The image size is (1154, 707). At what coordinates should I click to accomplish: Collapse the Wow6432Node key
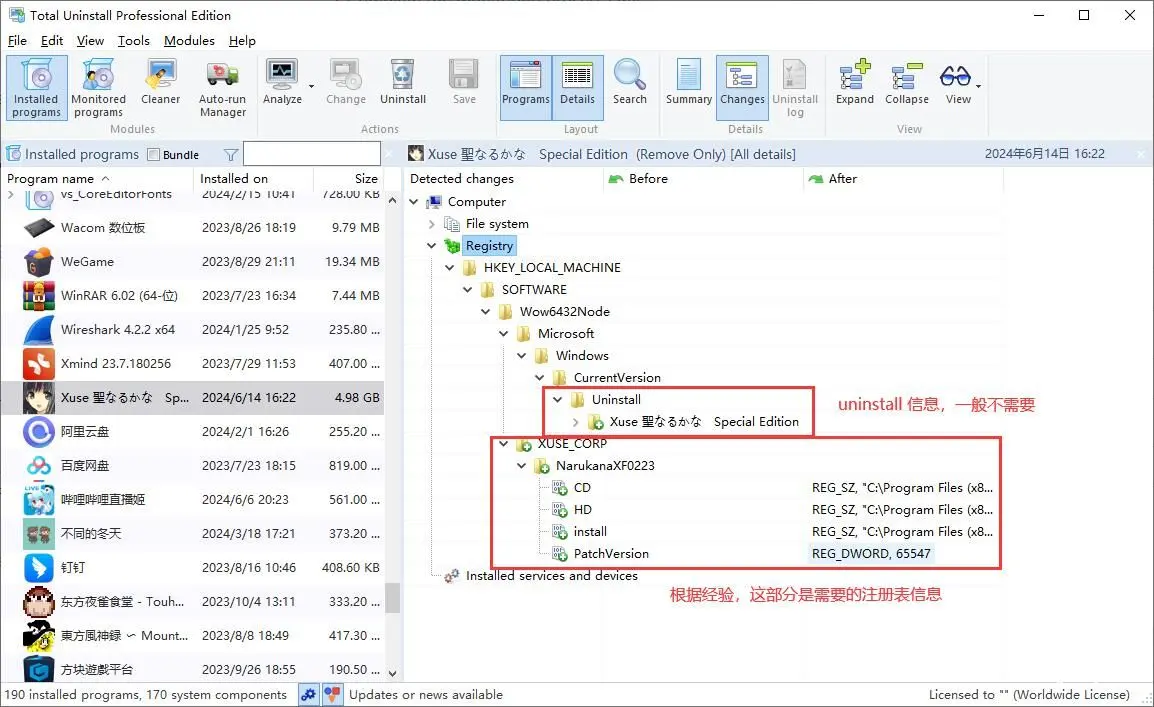(486, 312)
